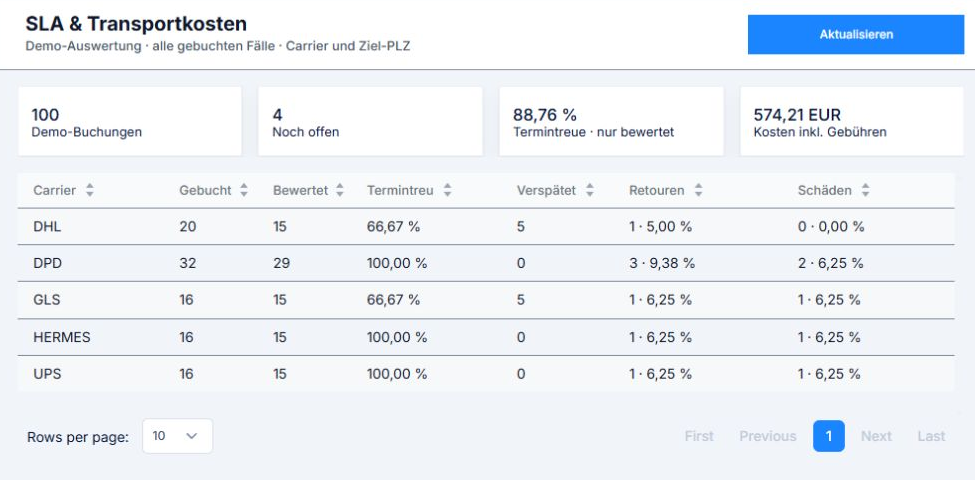The image size is (975, 480).
Task: Click the Bewertet column header label
Action: [300, 190]
